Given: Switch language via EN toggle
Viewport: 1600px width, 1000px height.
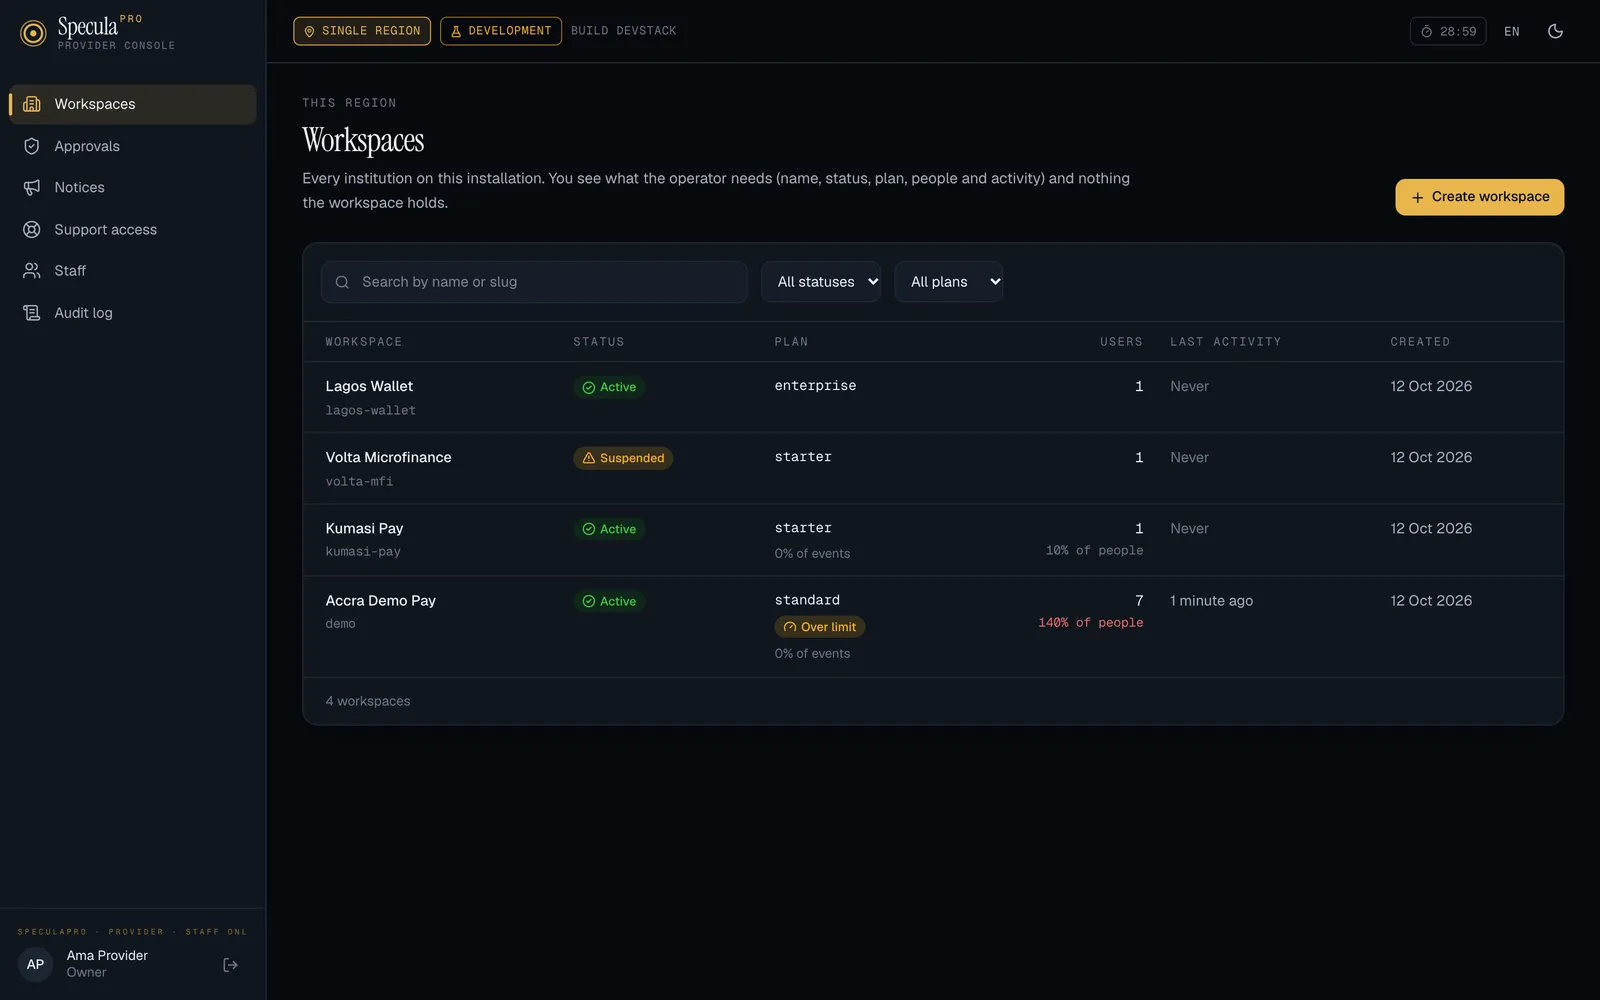Looking at the screenshot, I should pyautogui.click(x=1512, y=31).
